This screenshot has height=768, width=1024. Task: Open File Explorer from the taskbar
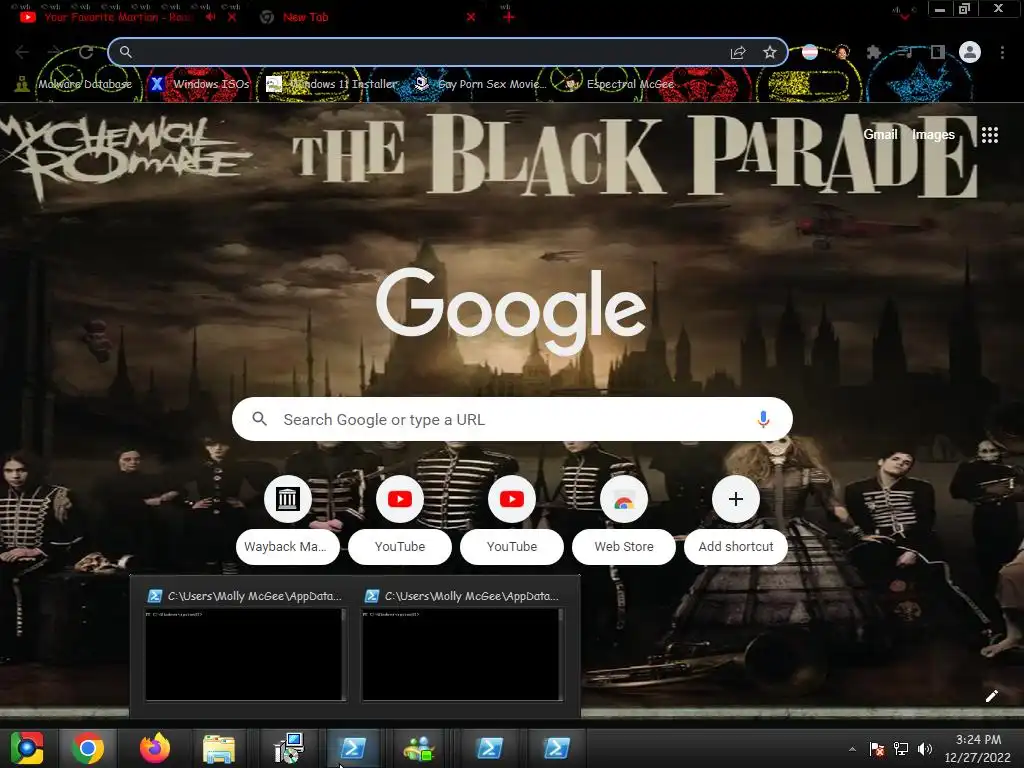point(219,748)
